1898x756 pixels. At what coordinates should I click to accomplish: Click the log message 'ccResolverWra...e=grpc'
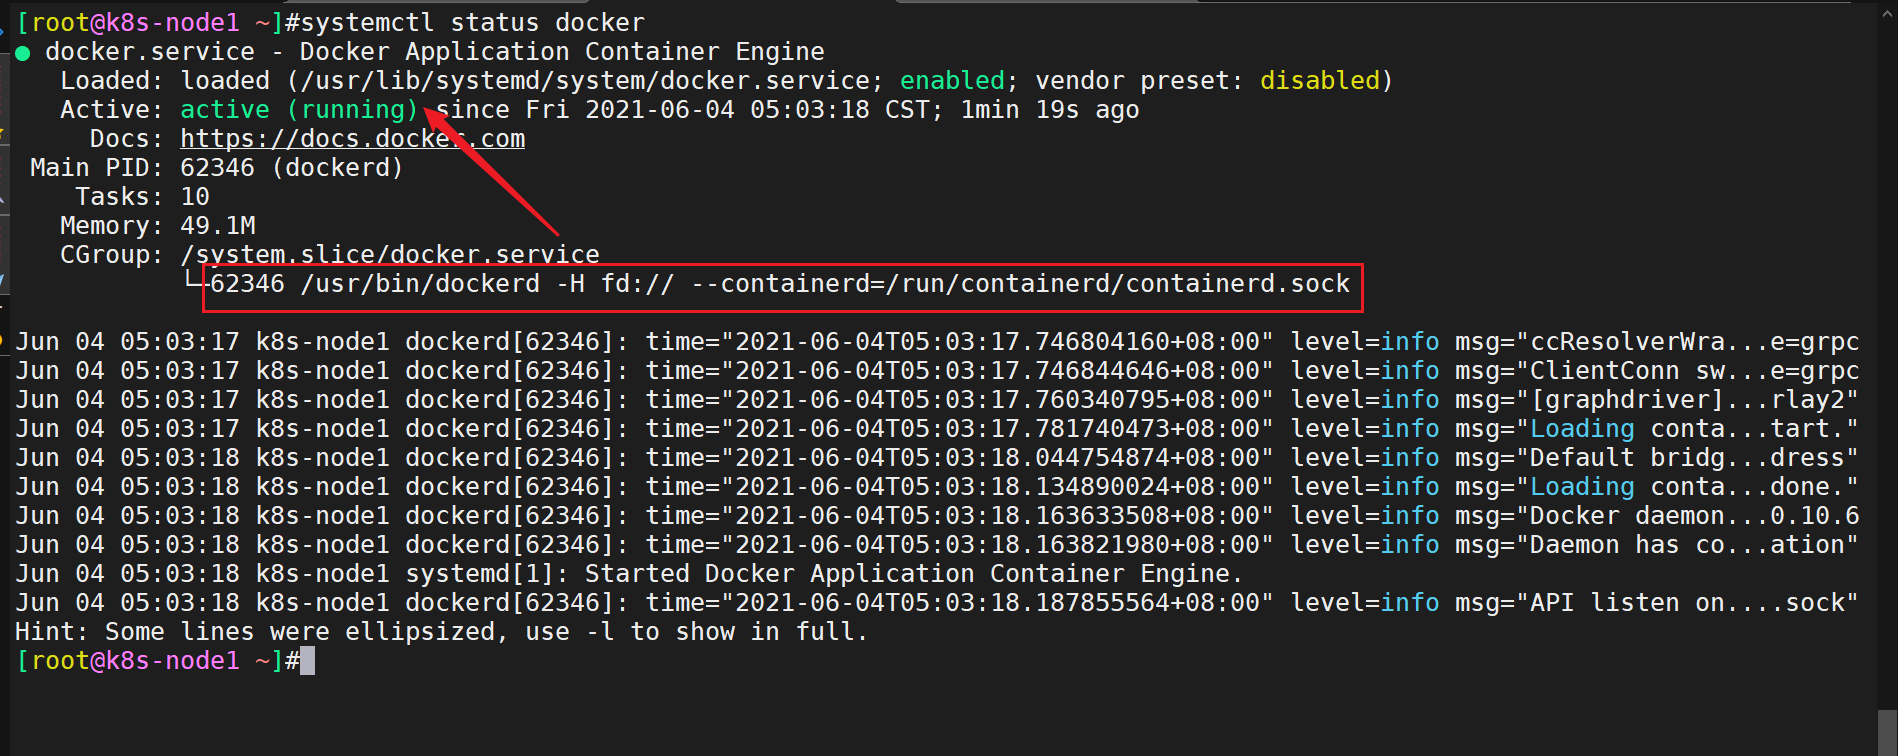click(x=1694, y=341)
